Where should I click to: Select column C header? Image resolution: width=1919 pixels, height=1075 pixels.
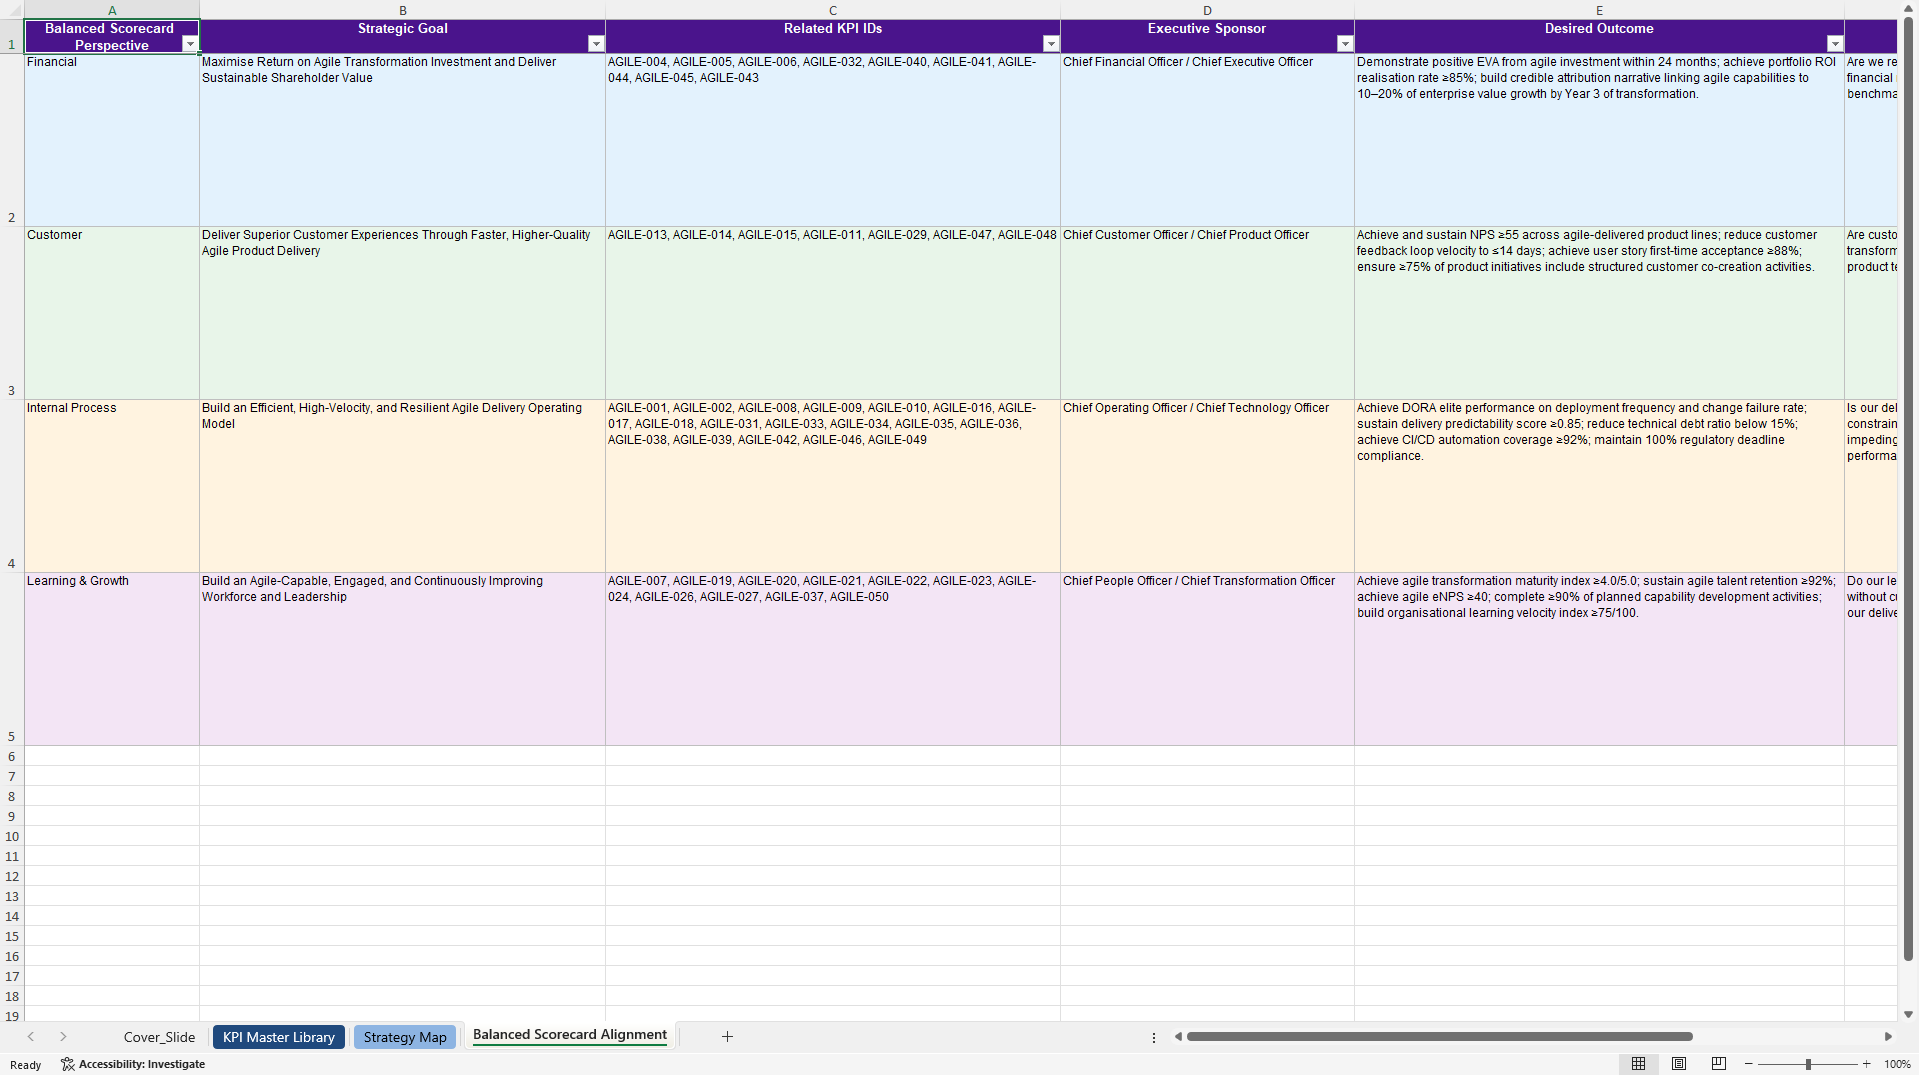(x=833, y=10)
